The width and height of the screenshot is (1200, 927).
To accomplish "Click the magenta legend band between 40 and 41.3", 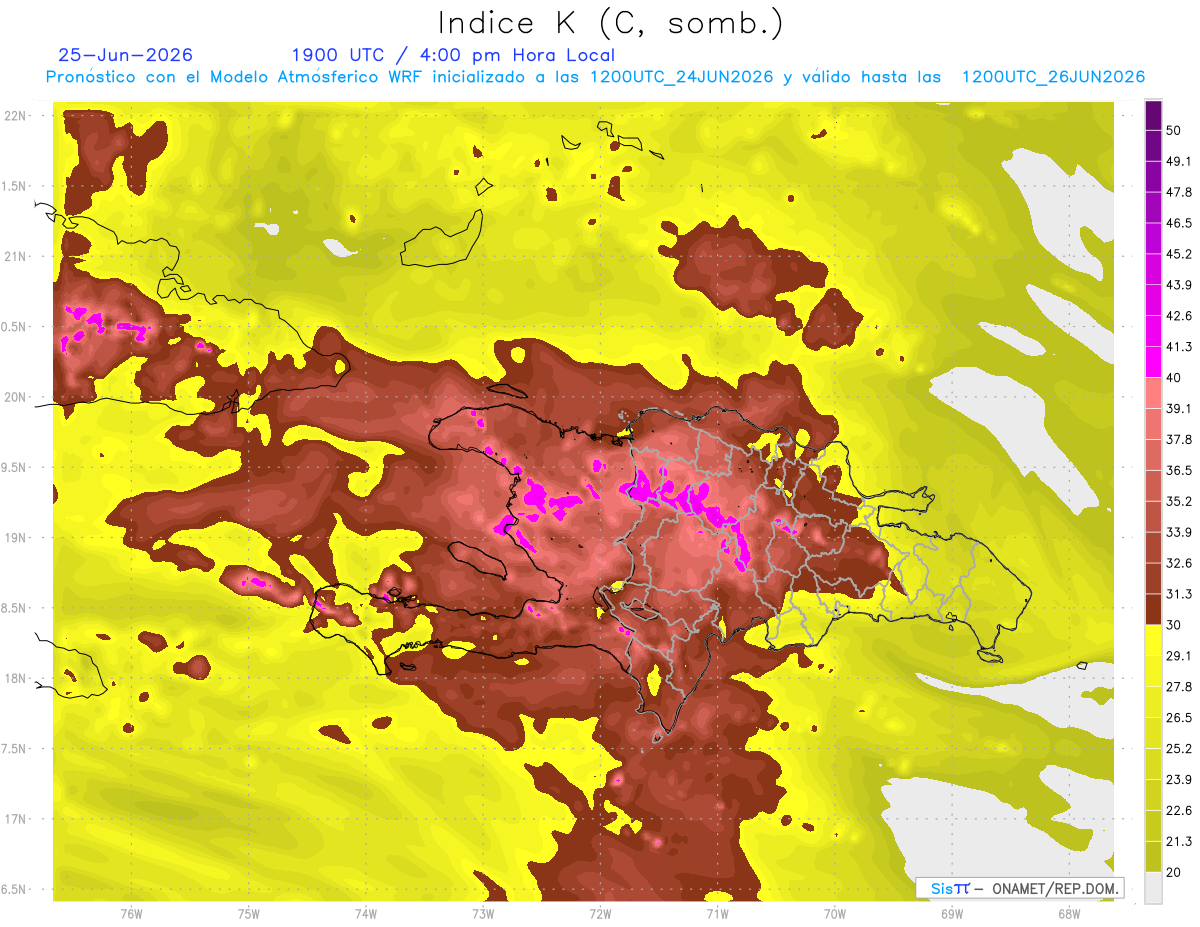I will pos(1153,362).
